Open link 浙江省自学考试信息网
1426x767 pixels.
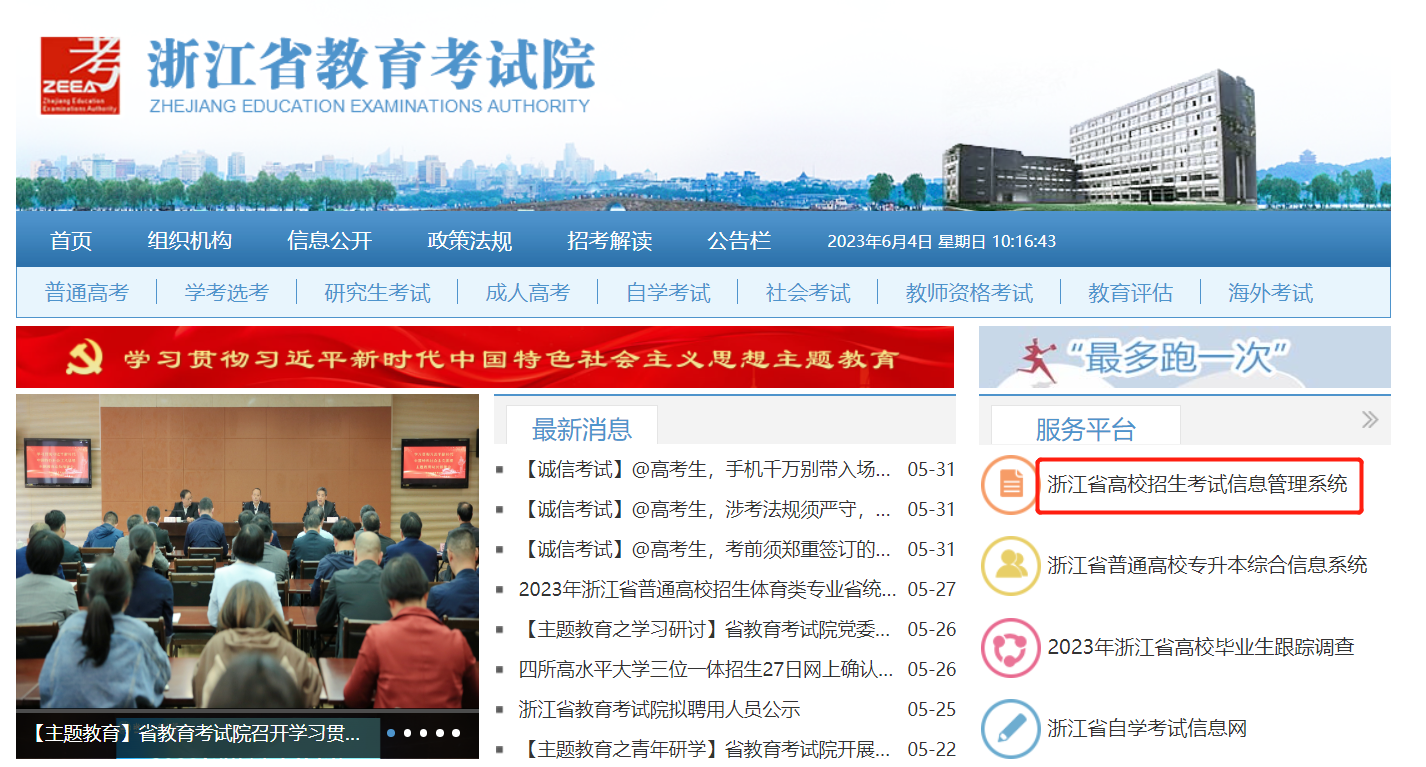[x=1147, y=728]
